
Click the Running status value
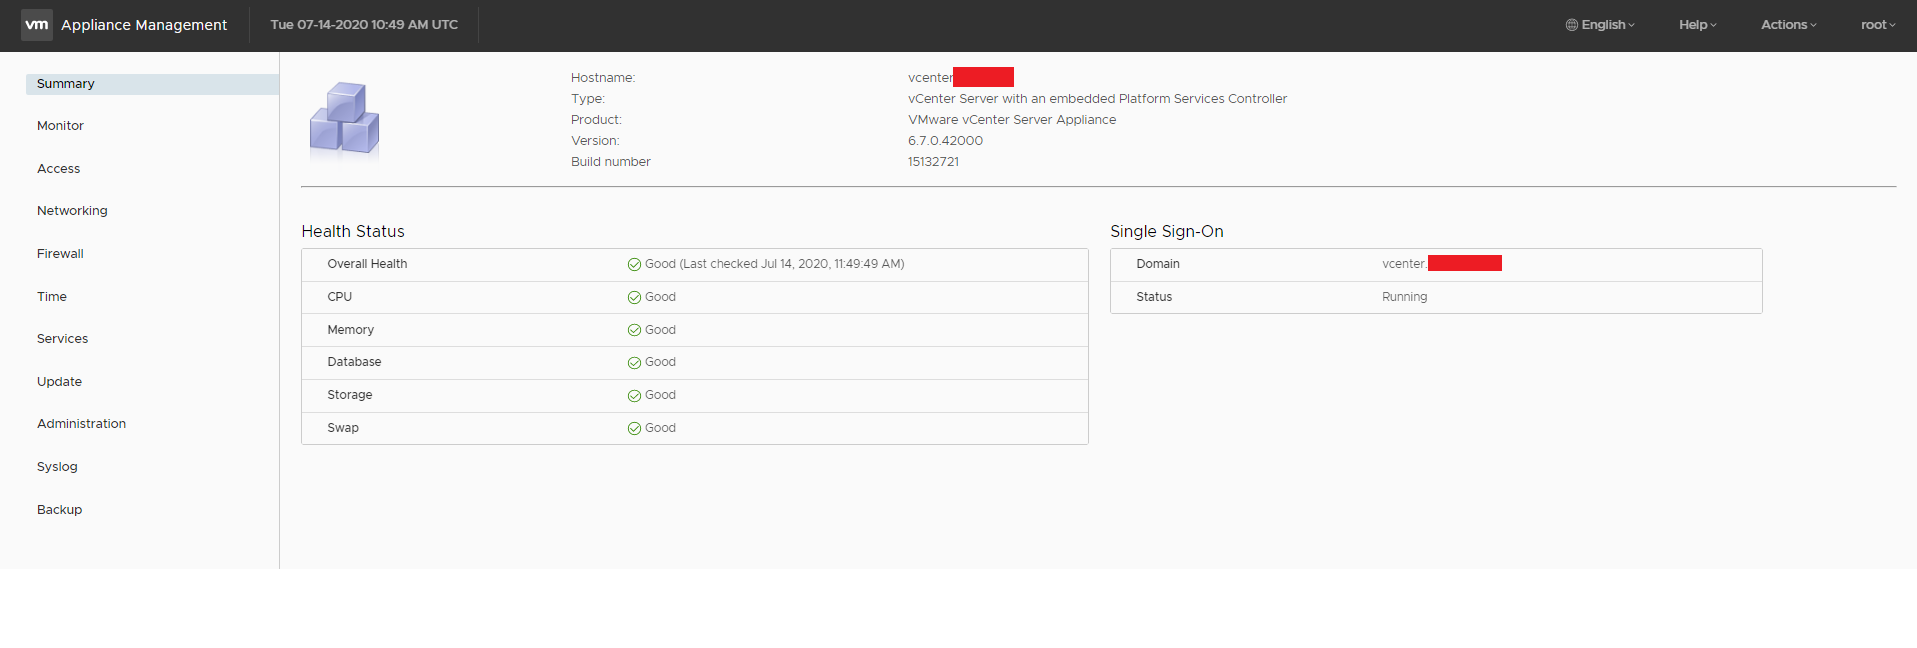(x=1404, y=297)
